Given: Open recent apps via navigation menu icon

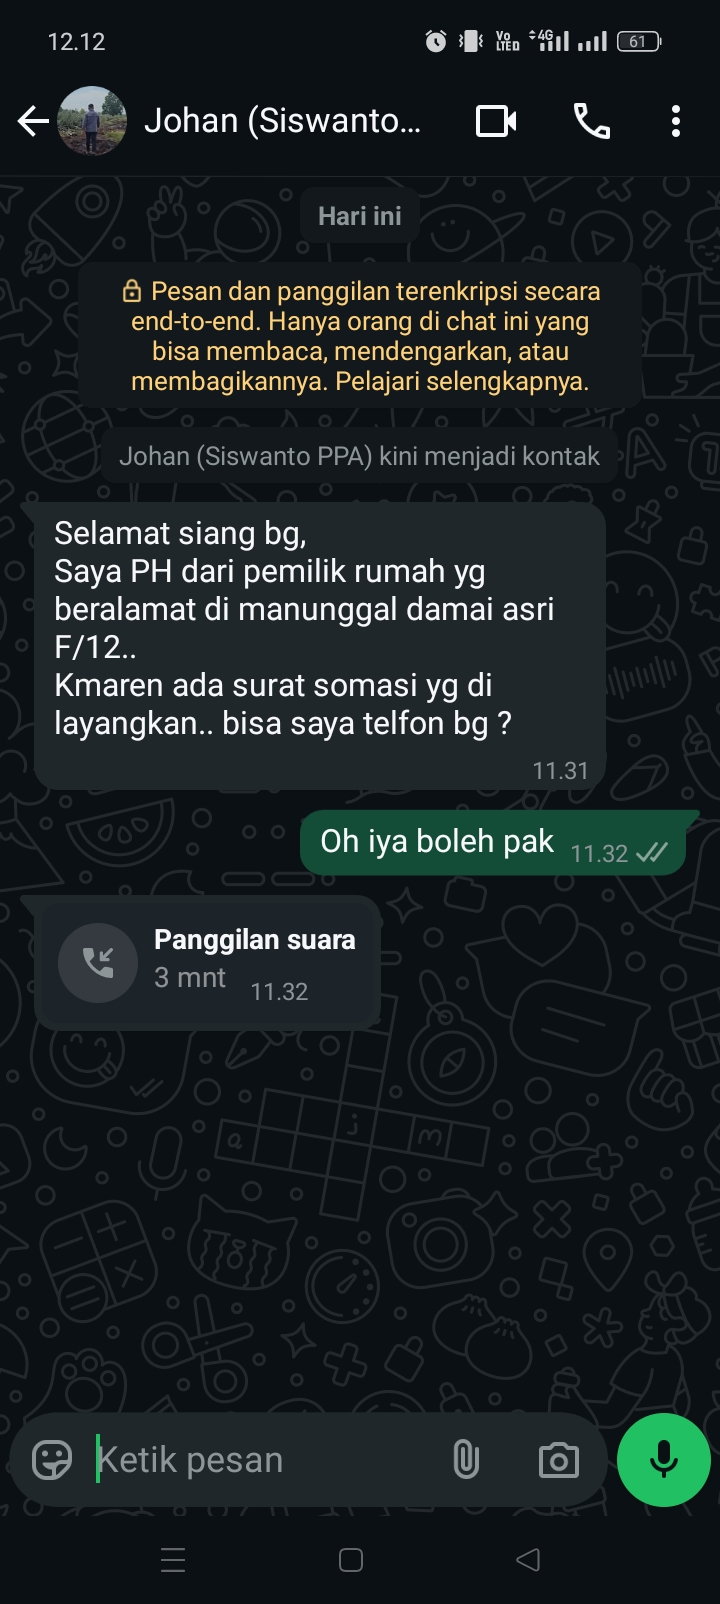Looking at the screenshot, I should coord(173,1560).
